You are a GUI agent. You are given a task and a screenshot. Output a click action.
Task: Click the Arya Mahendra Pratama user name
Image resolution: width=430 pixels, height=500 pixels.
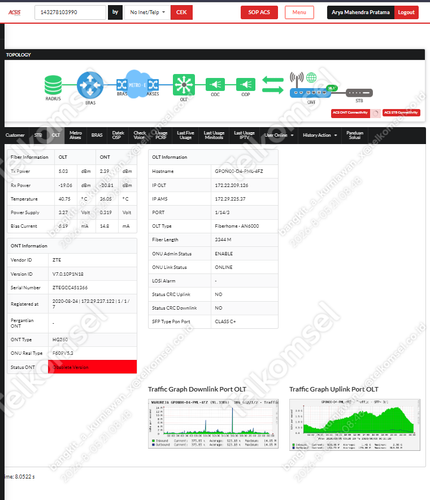[360, 12]
